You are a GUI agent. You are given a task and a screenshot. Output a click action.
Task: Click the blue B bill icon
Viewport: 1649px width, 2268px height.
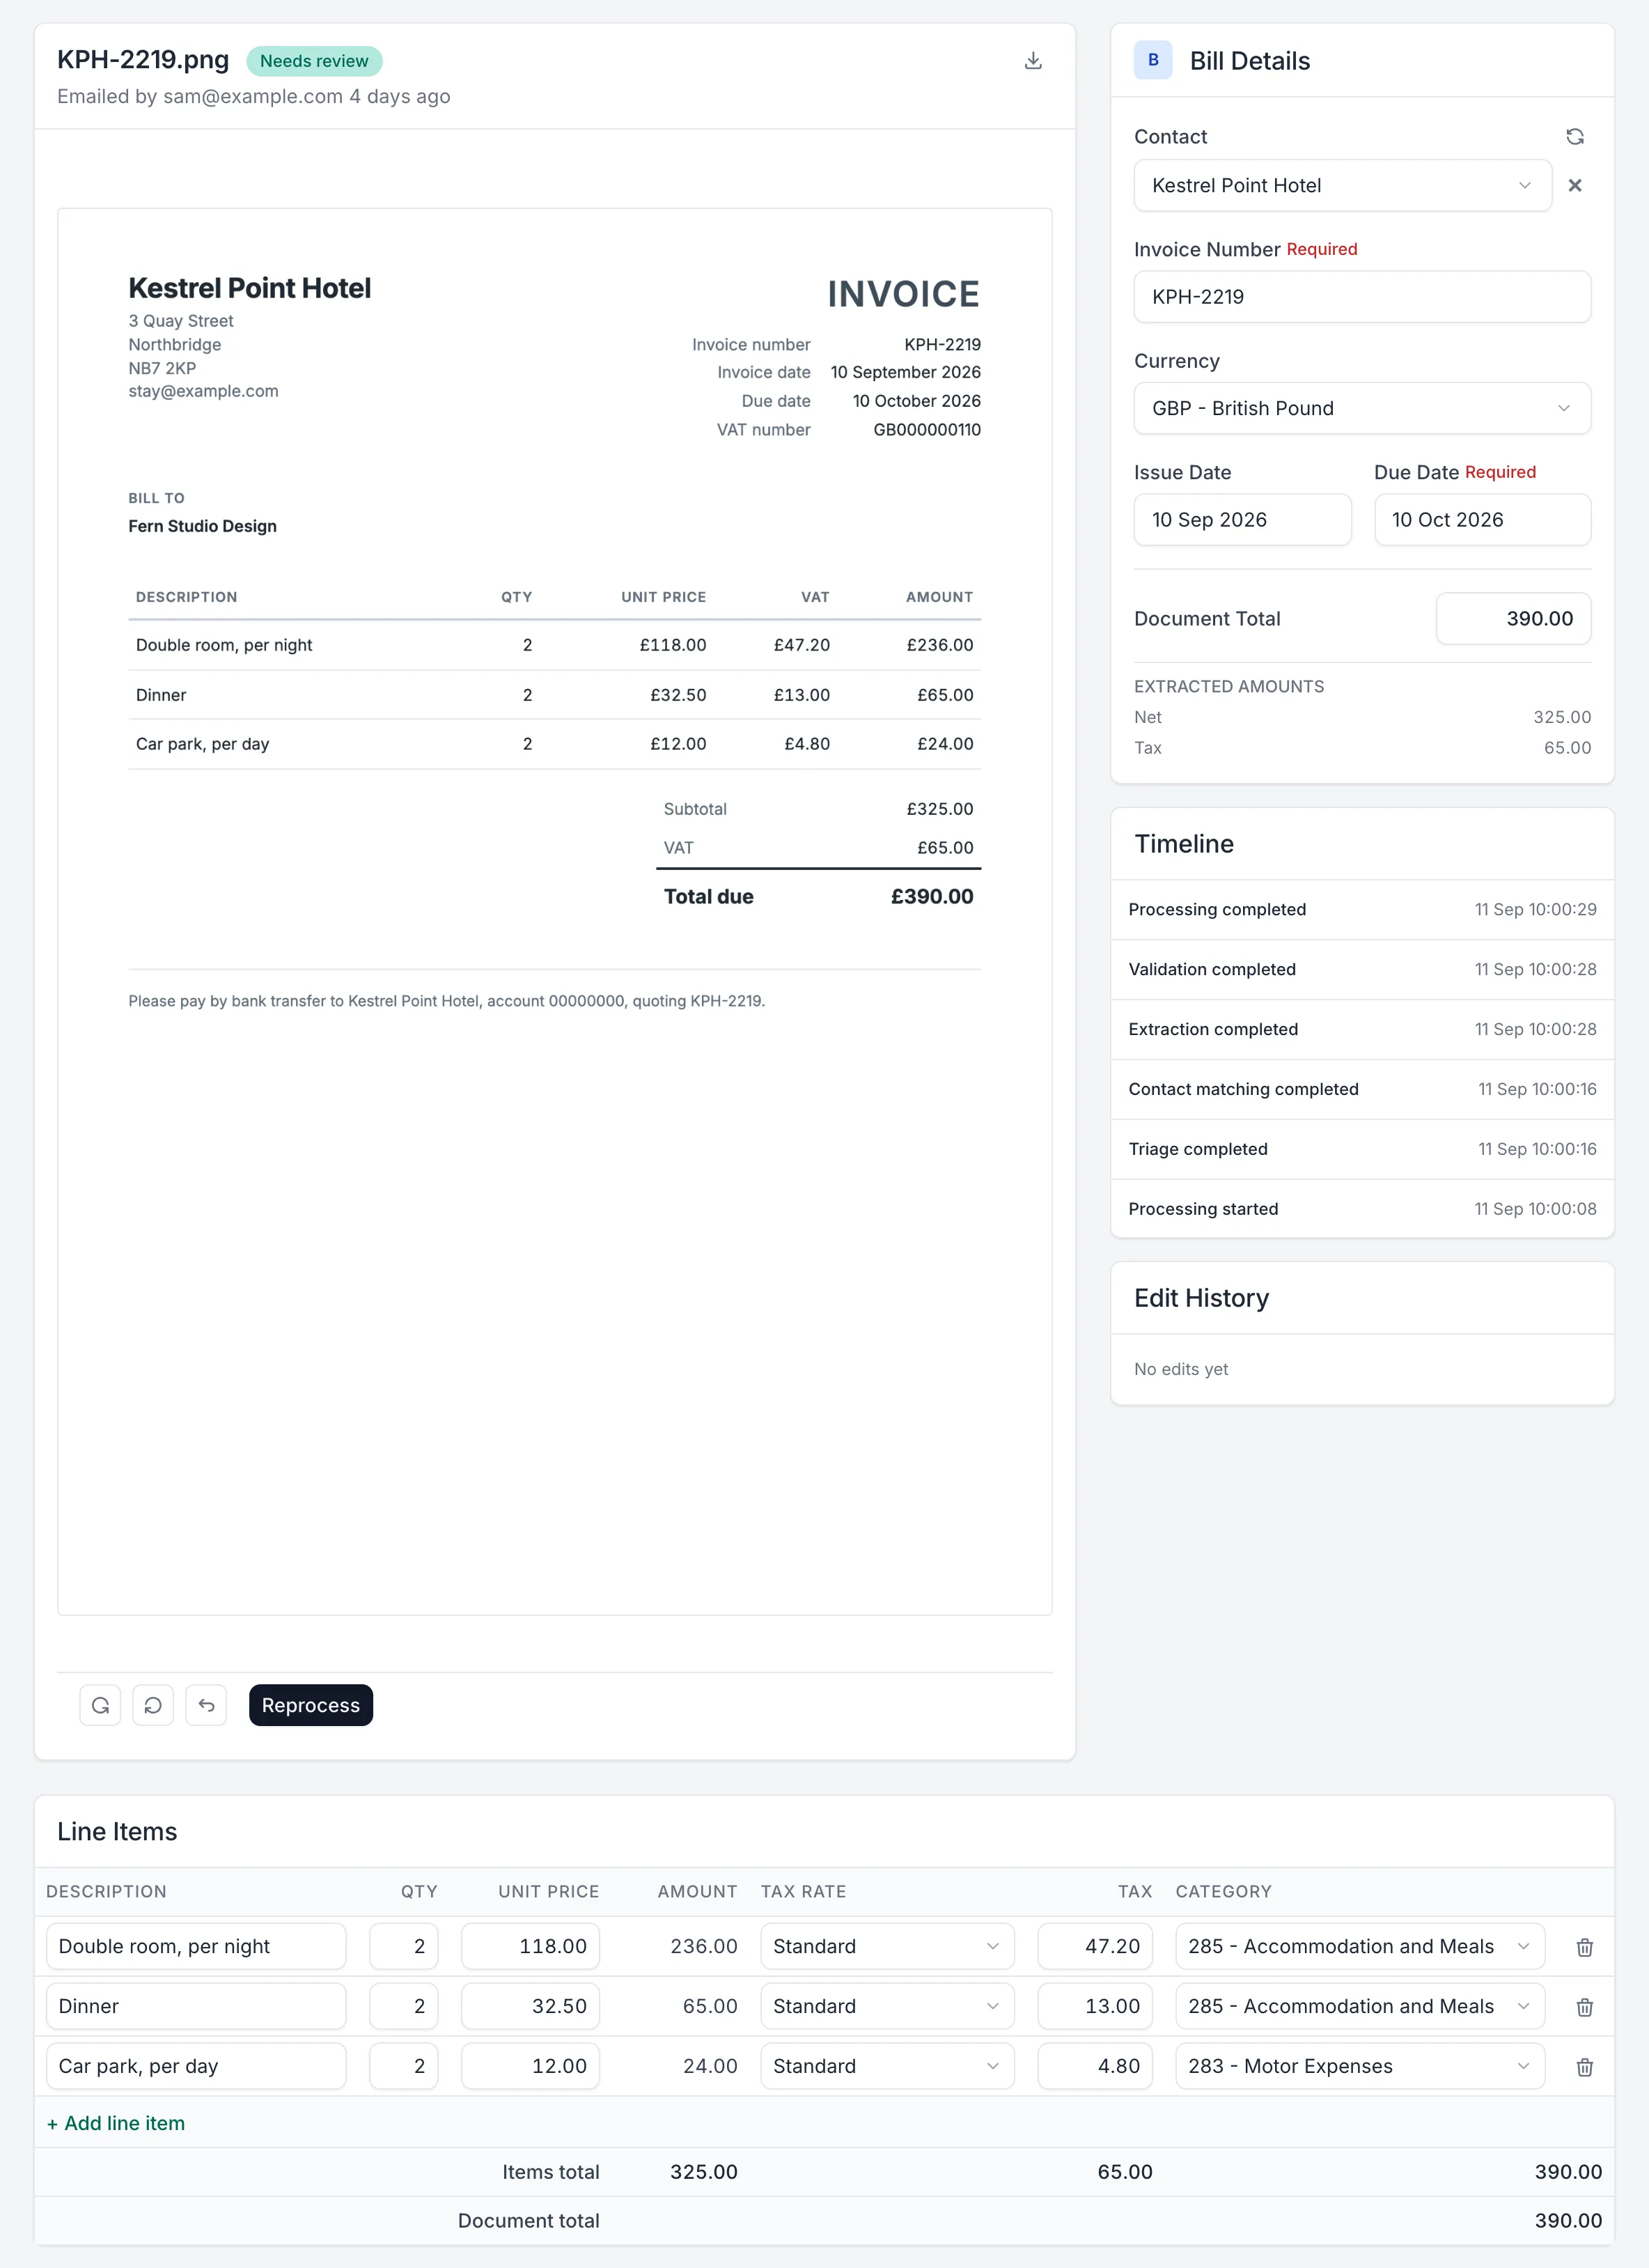click(x=1152, y=60)
